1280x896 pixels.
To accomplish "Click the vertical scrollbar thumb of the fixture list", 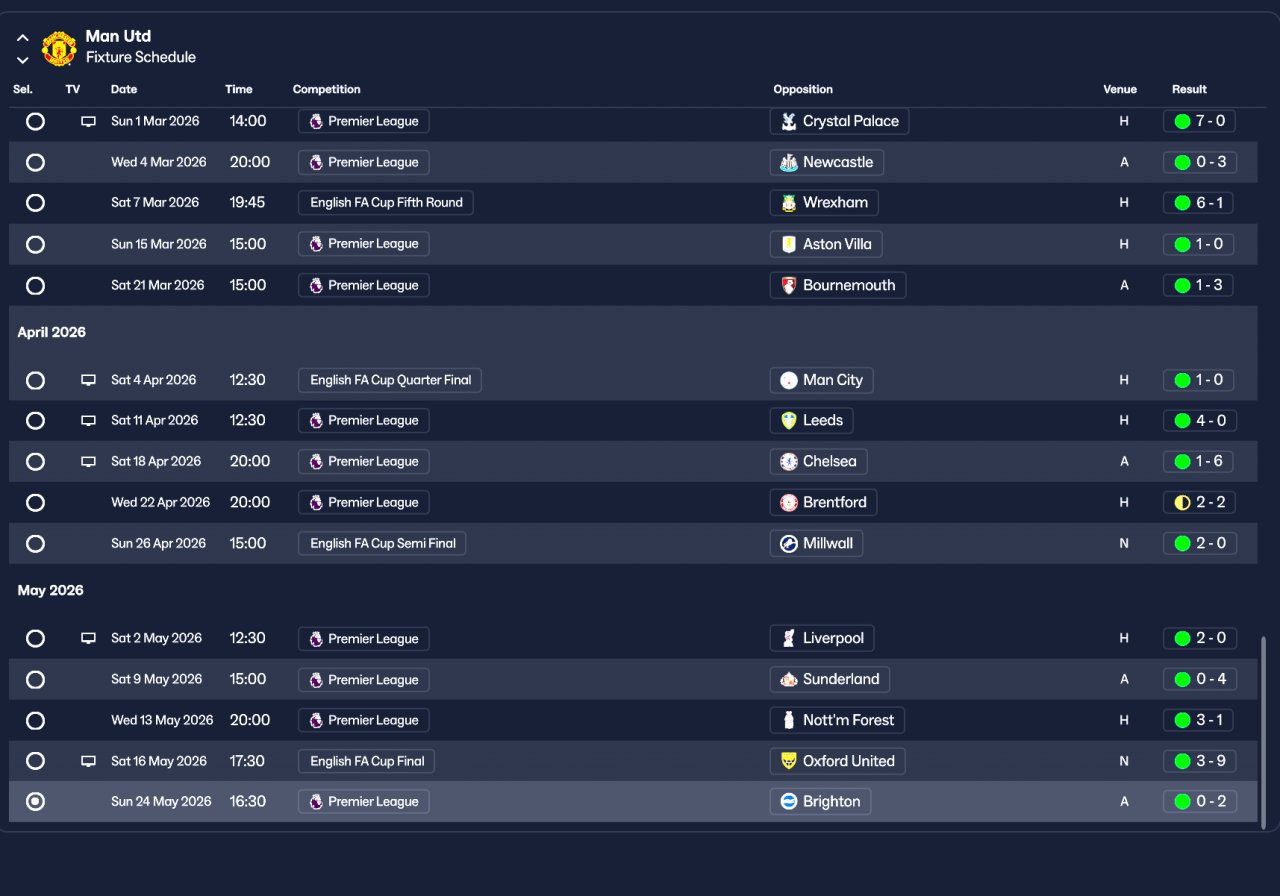I will (1263, 733).
